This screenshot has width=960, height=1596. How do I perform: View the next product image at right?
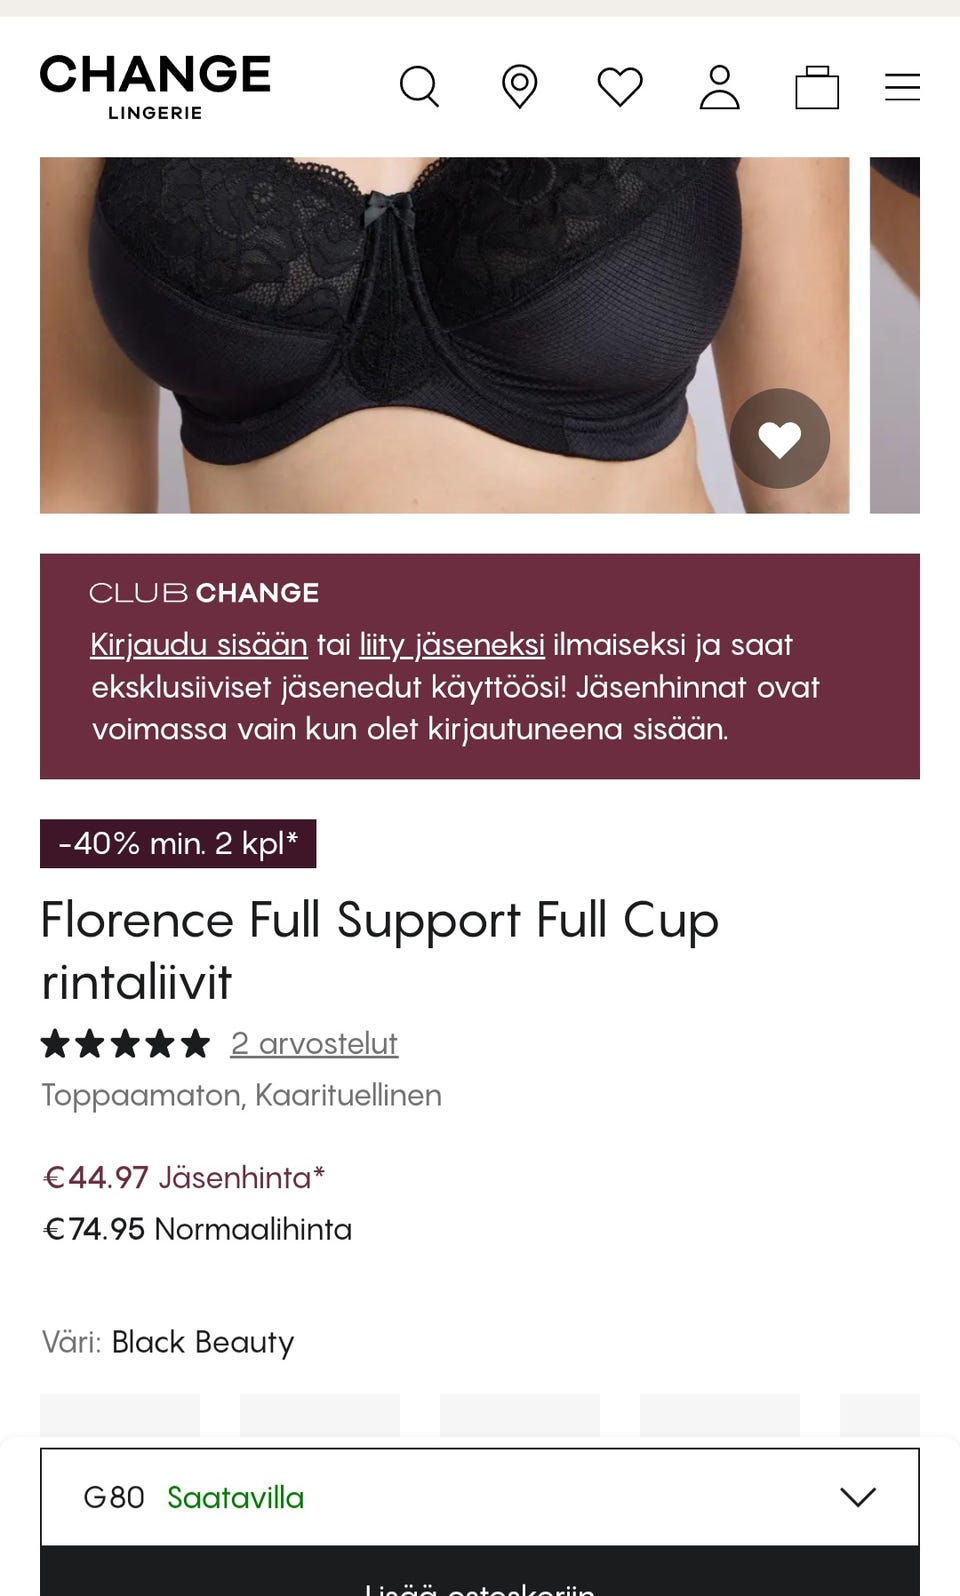(895, 335)
